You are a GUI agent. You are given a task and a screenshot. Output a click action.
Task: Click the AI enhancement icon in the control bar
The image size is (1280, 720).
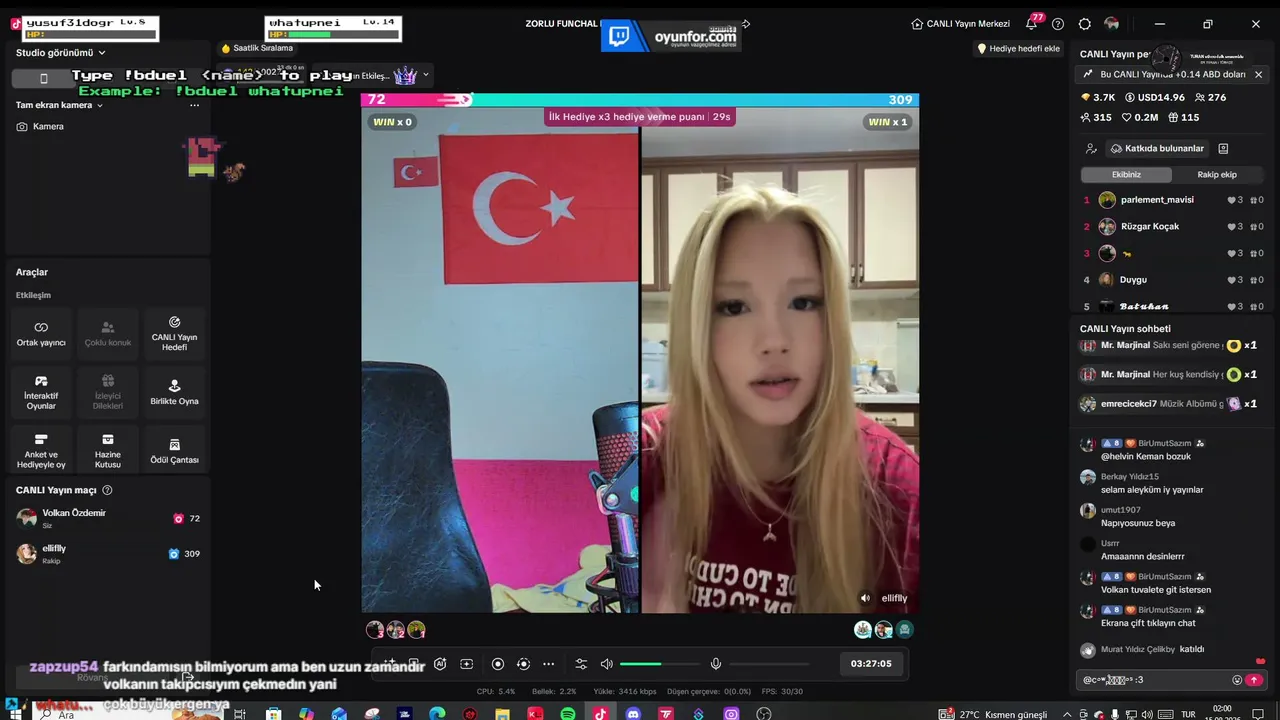click(x=440, y=664)
